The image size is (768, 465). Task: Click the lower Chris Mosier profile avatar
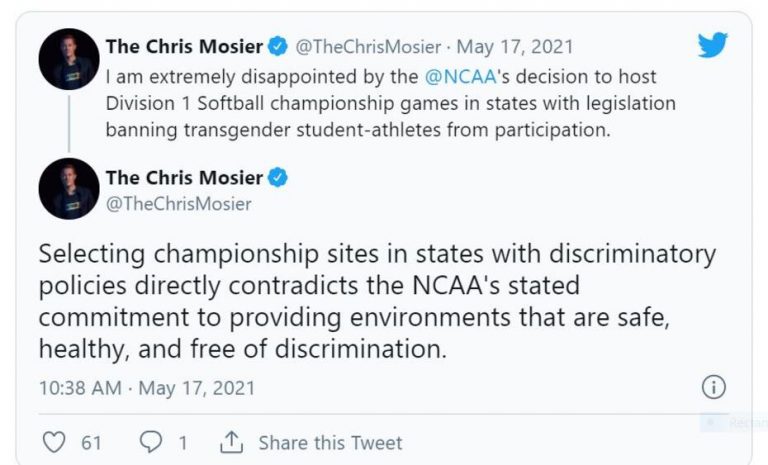point(68,188)
